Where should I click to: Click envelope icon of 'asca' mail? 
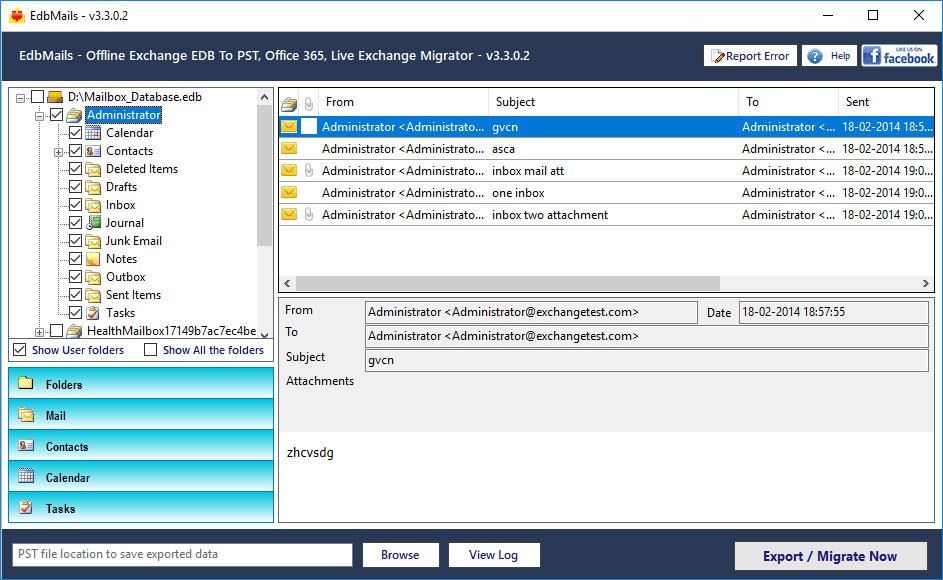pos(289,148)
